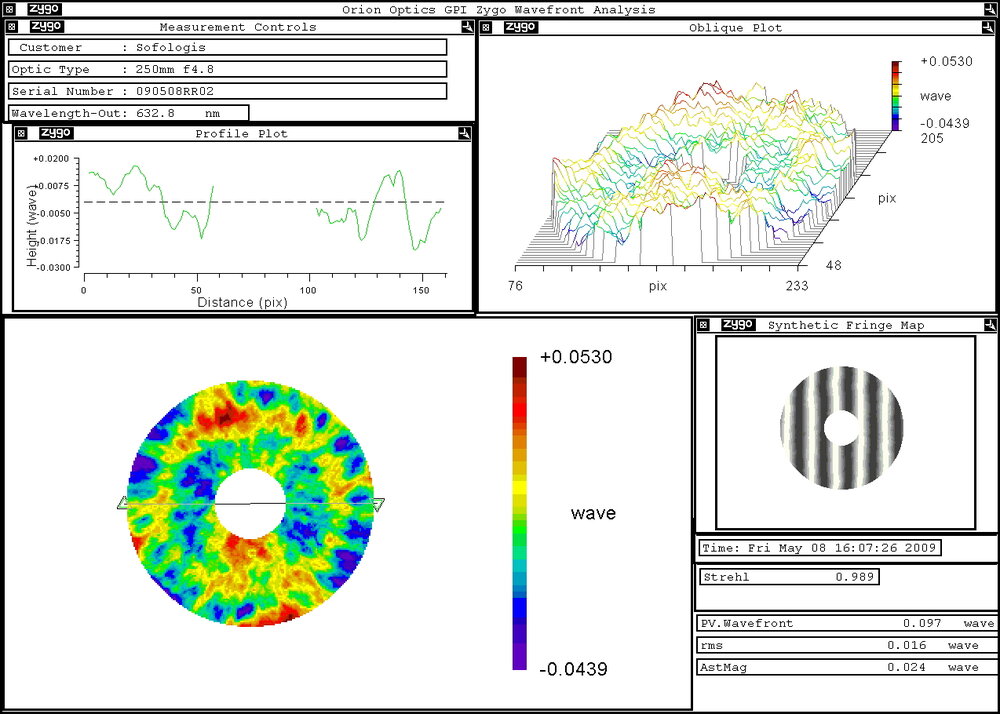
Task: Select the Strehl result box
Action: pyautogui.click(x=789, y=577)
